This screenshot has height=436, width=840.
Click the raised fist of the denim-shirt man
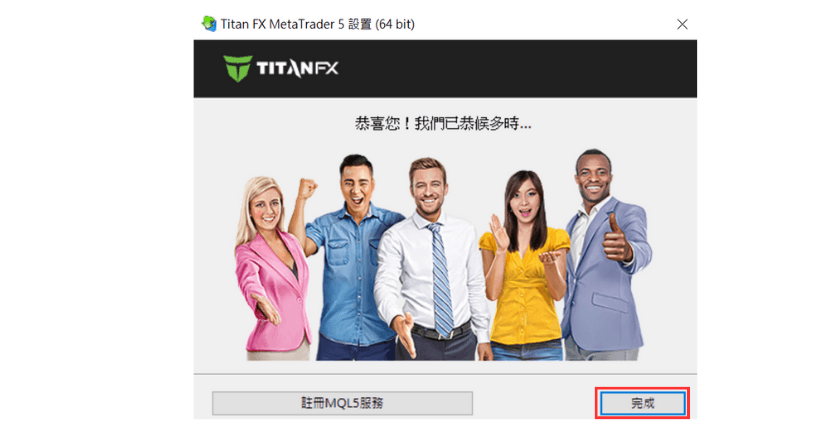pos(307,189)
